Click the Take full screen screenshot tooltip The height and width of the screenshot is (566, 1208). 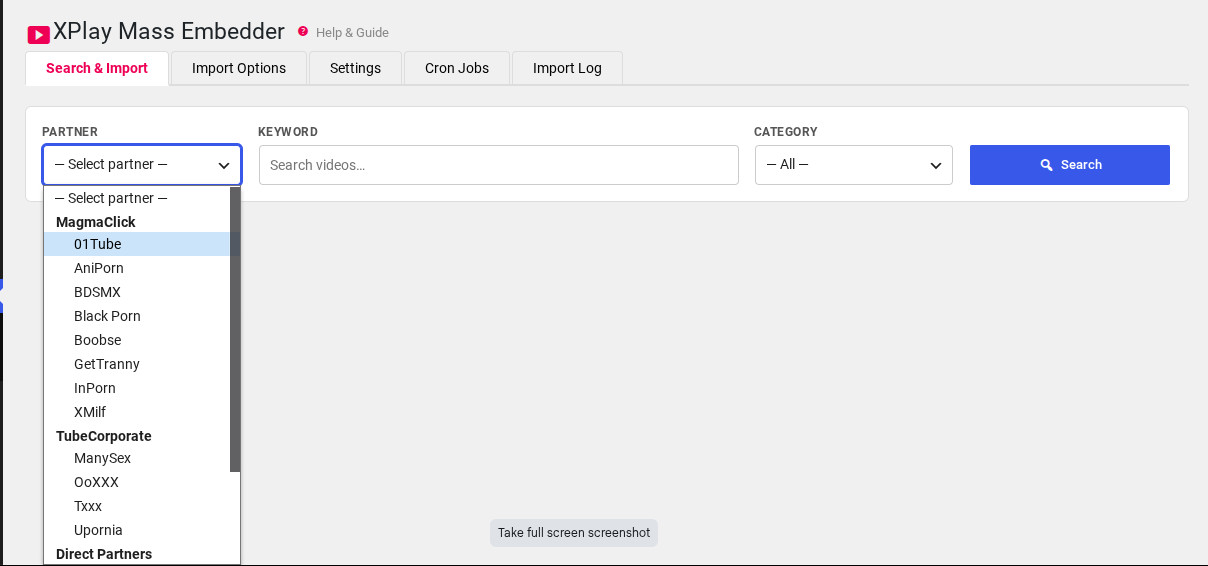coord(574,533)
